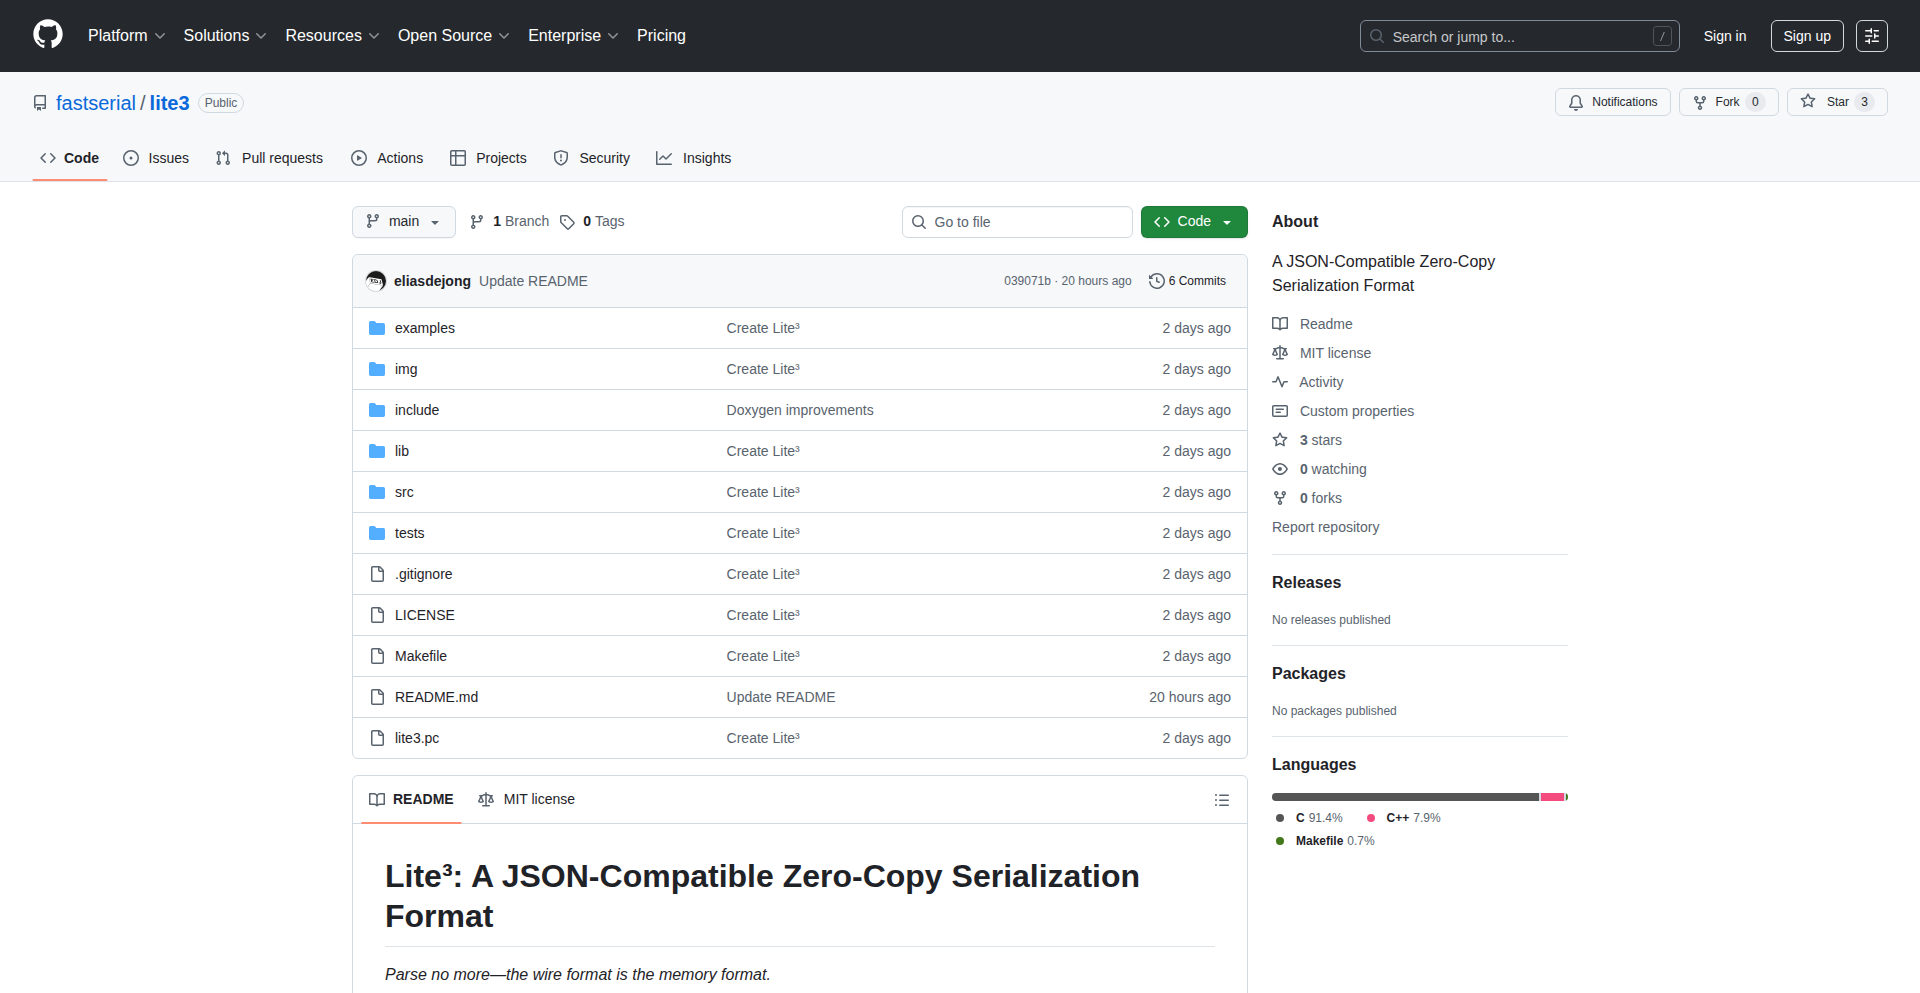Open the commit history clock icon
The image size is (1920, 993).
pos(1157,281)
